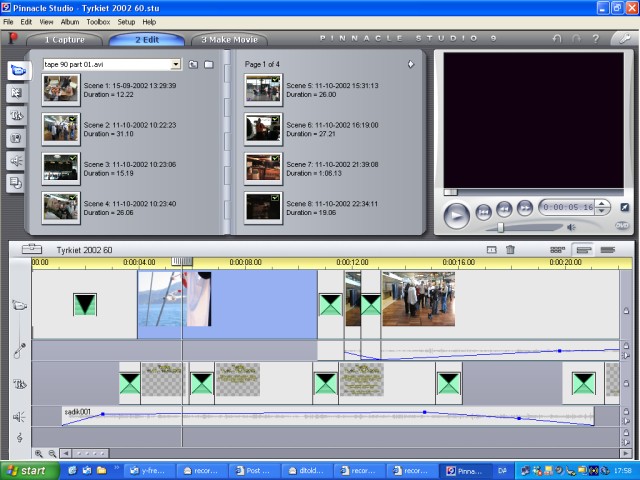Click the redo arrow icon
The height and width of the screenshot is (480, 640).
pyautogui.click(x=576, y=39)
